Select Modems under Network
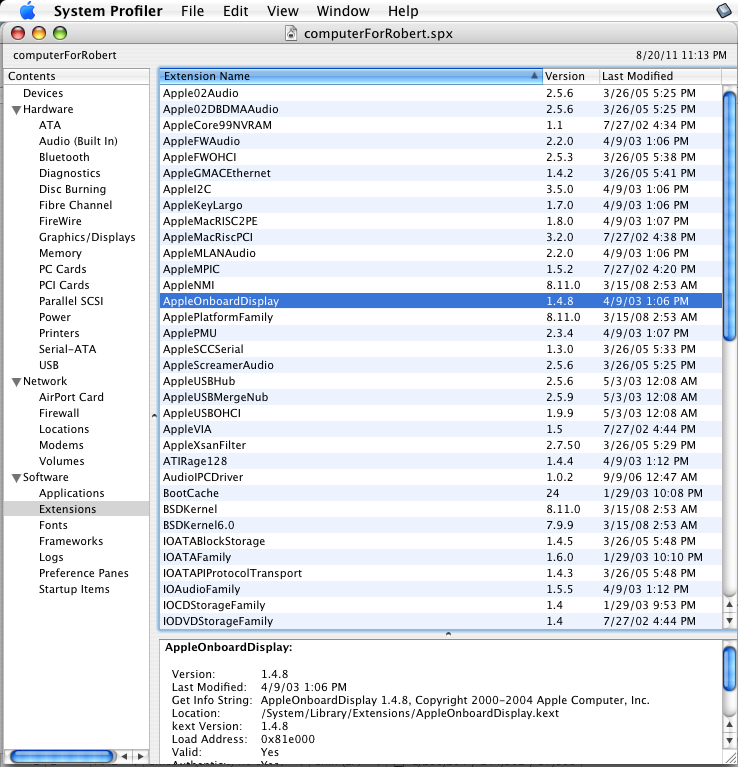 click(61, 445)
